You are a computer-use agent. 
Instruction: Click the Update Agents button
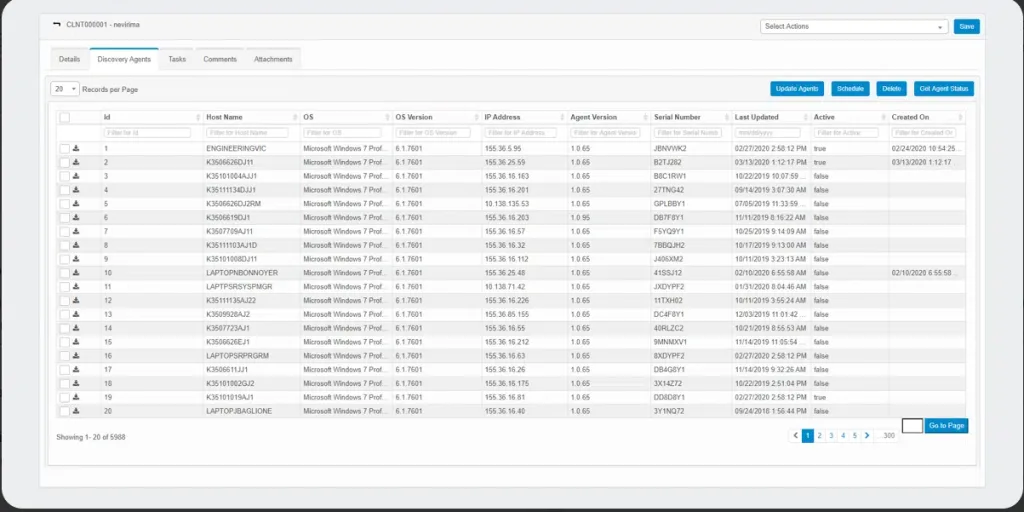pyautogui.click(x=797, y=89)
